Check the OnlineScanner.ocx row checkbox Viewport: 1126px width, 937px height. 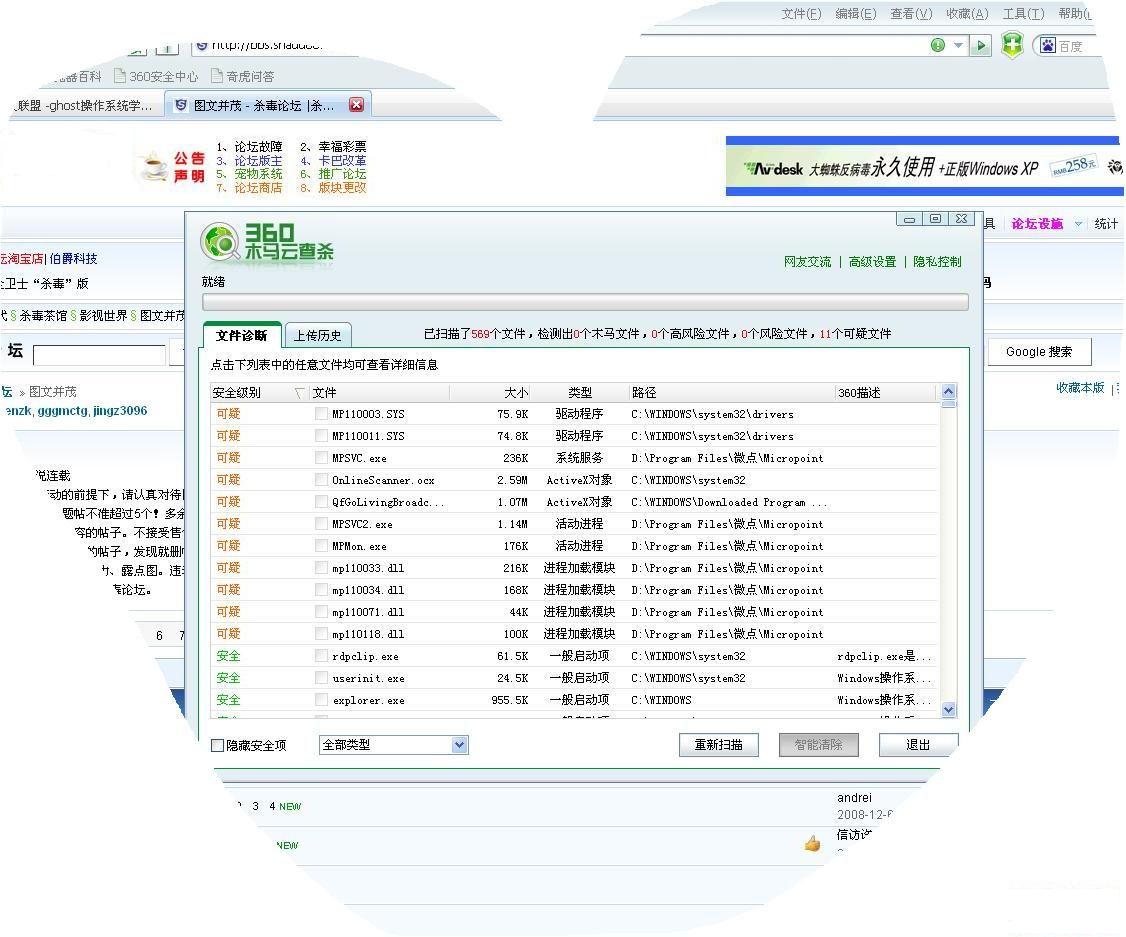click(x=321, y=480)
